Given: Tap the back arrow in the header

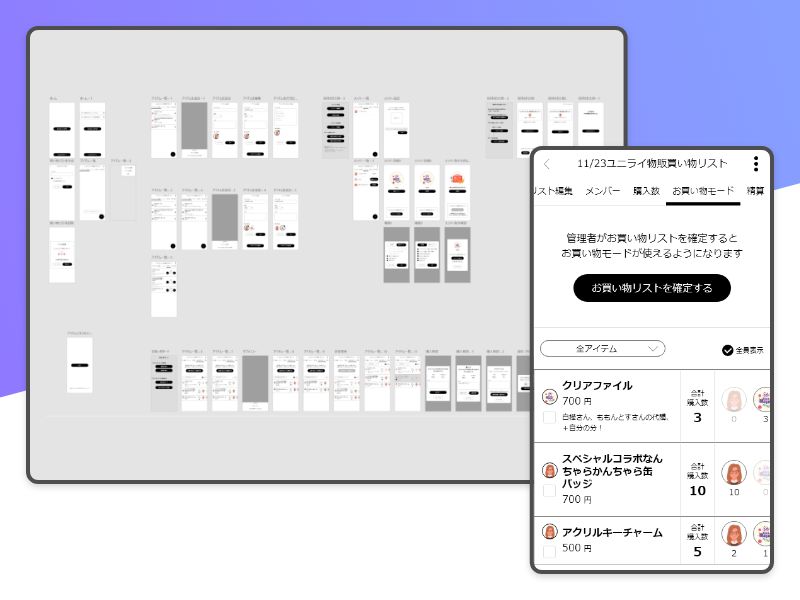Looking at the screenshot, I should coord(547,164).
